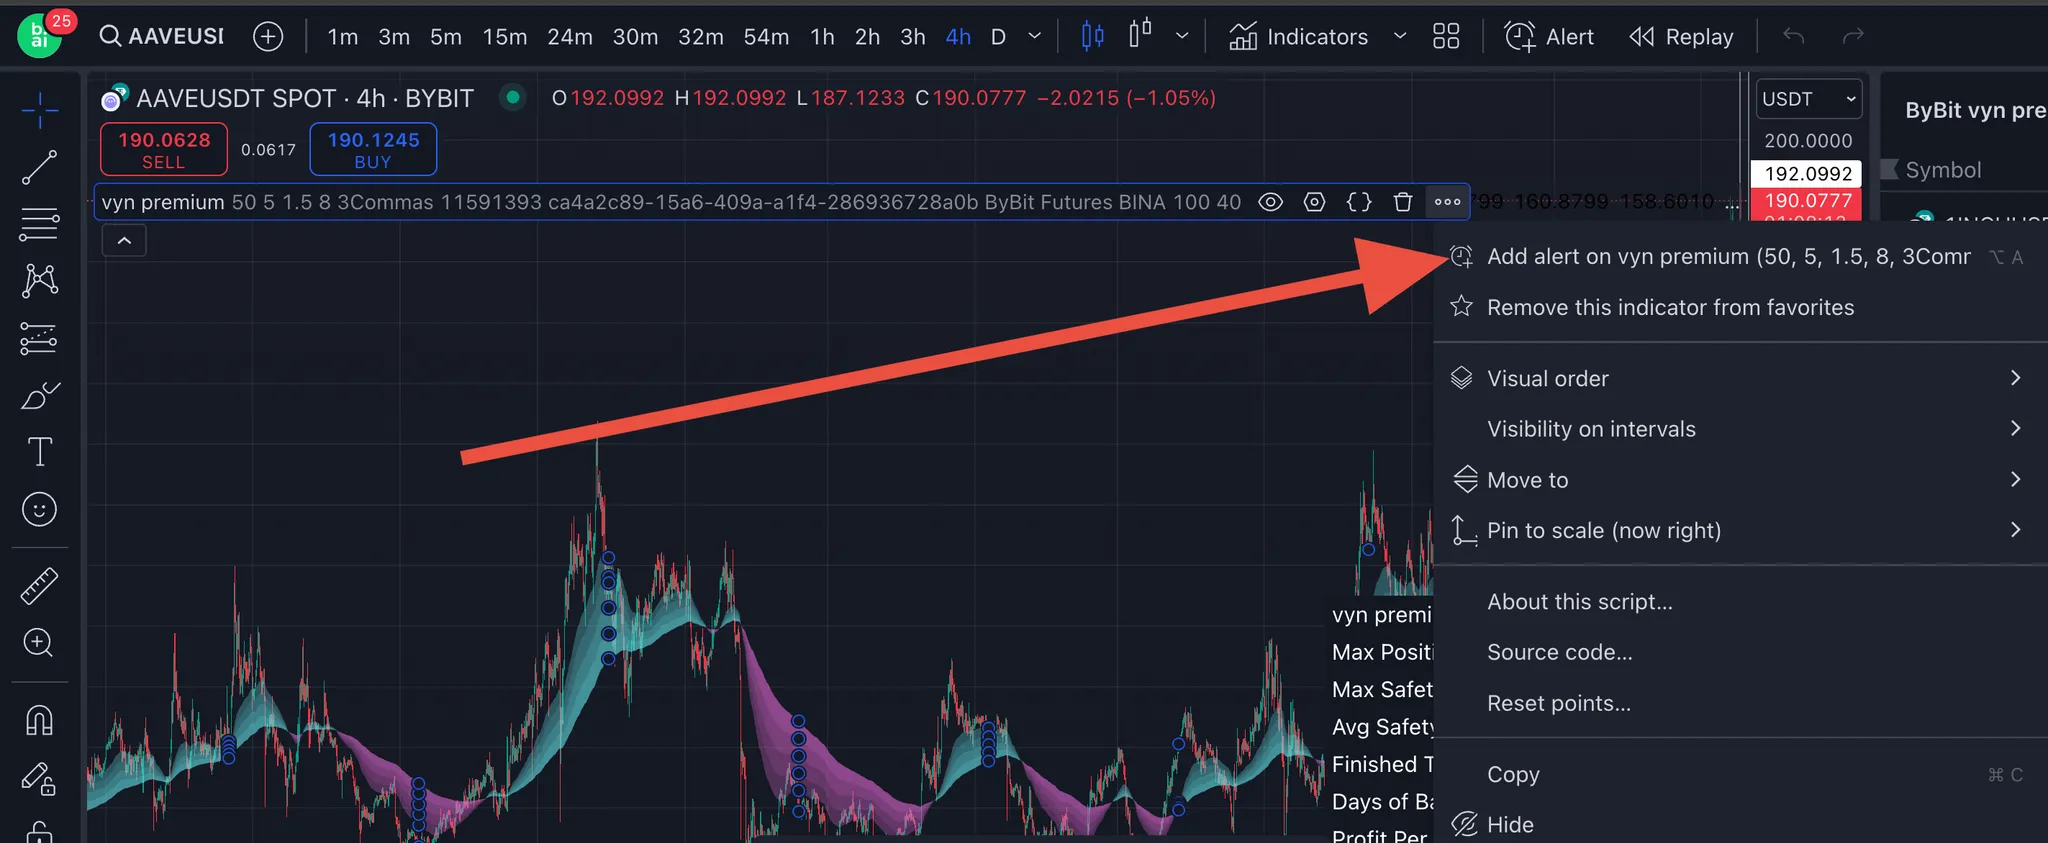Switch chart interval to 1h

pos(822,37)
